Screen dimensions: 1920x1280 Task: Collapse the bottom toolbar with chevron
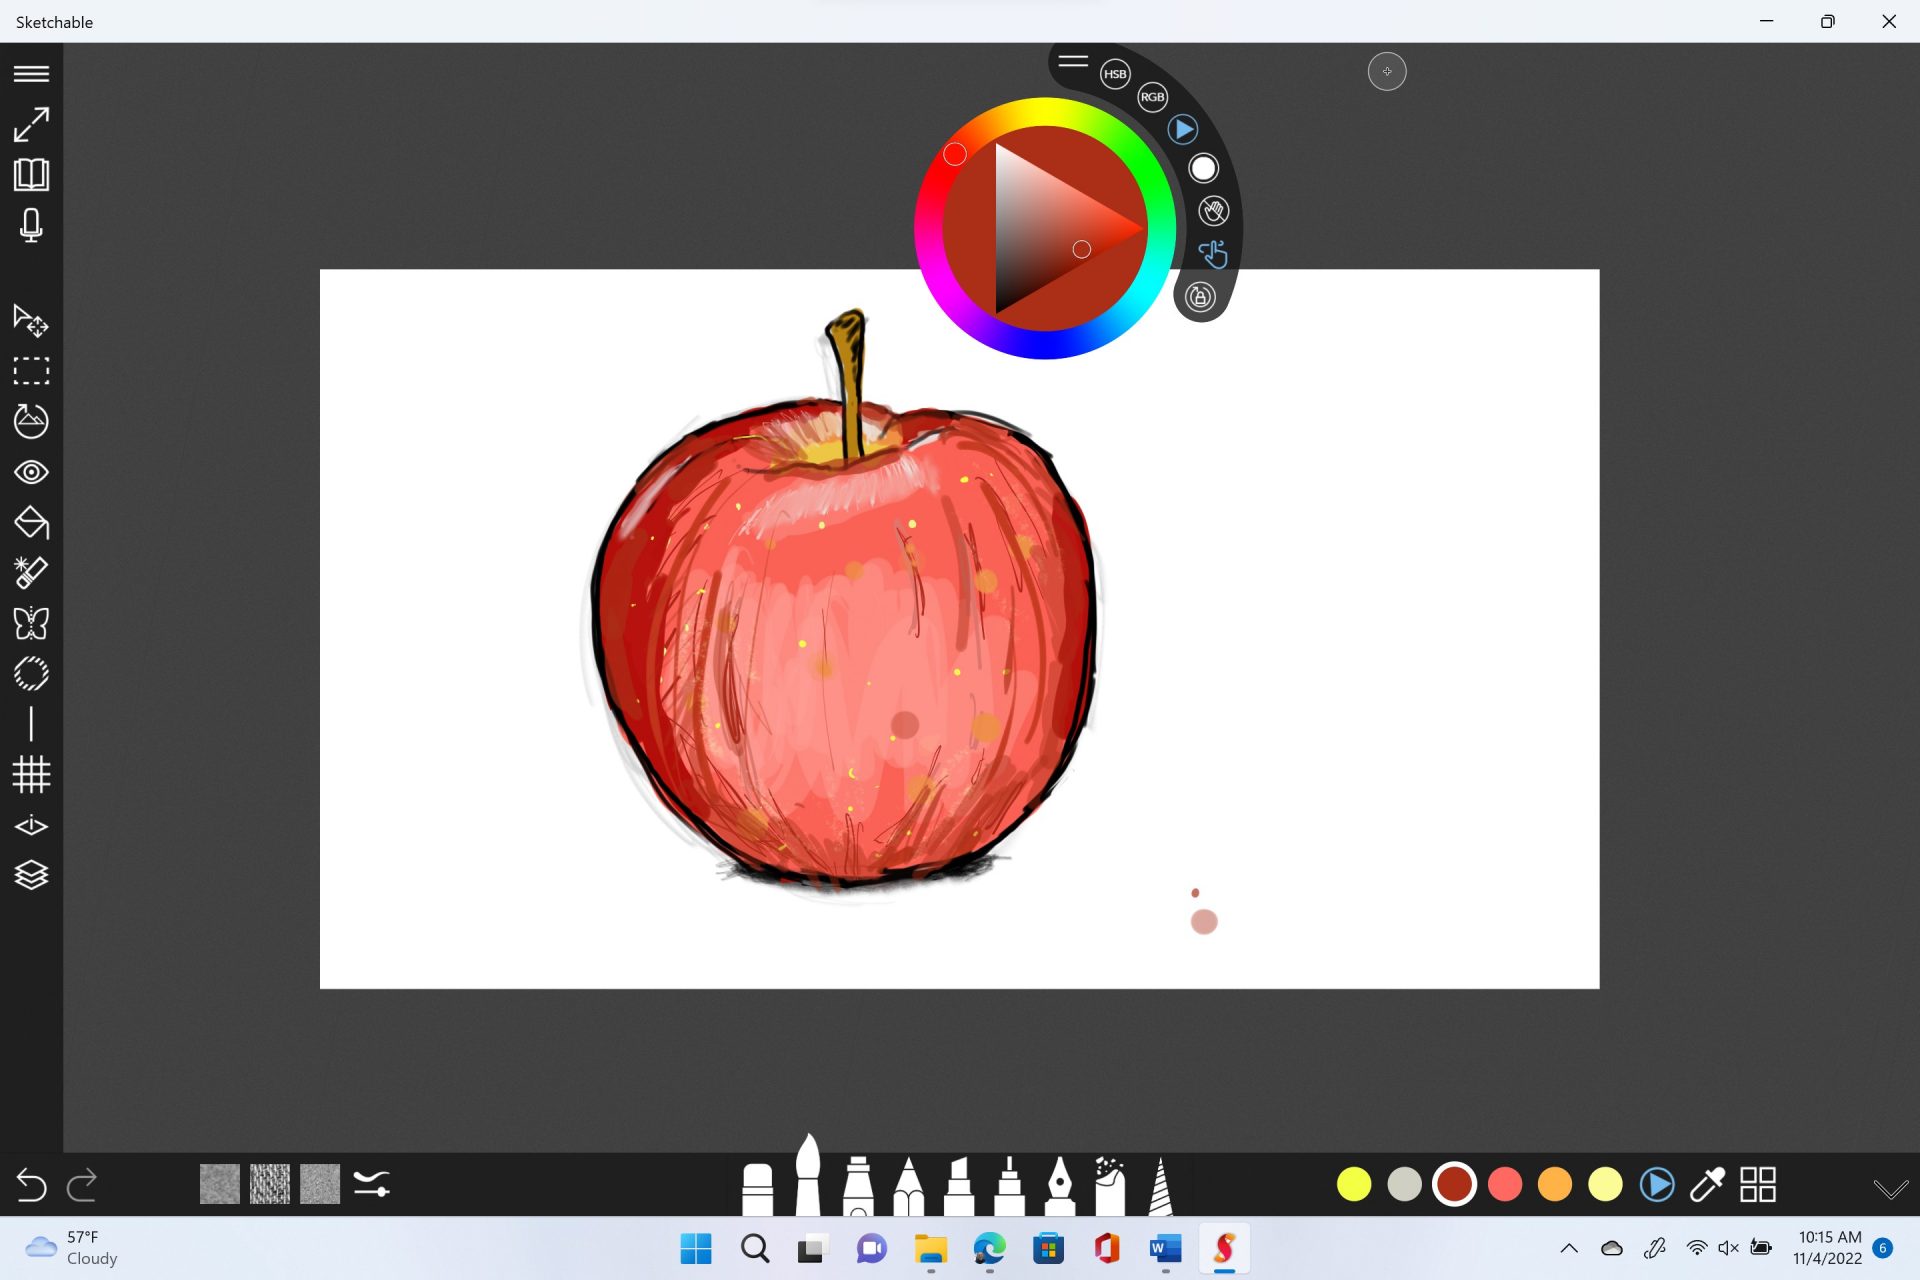pyautogui.click(x=1890, y=1188)
